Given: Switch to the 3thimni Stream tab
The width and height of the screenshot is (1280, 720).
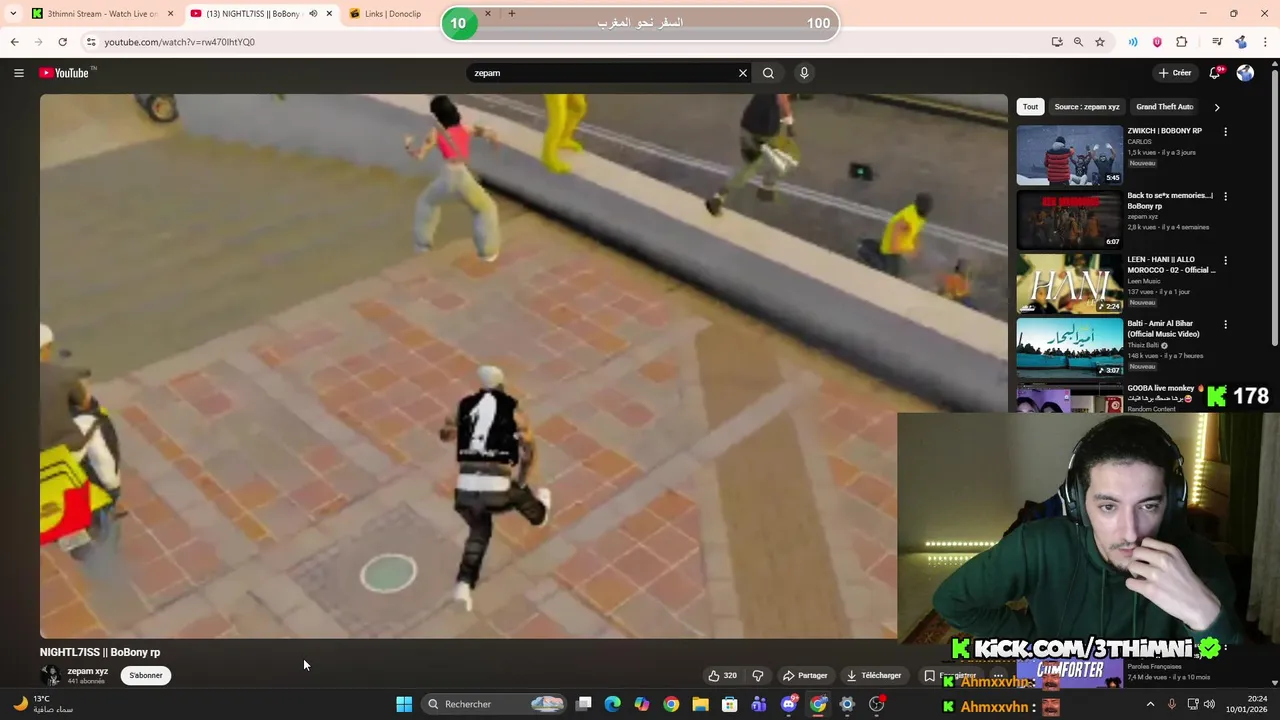Looking at the screenshot, I should (100, 14).
